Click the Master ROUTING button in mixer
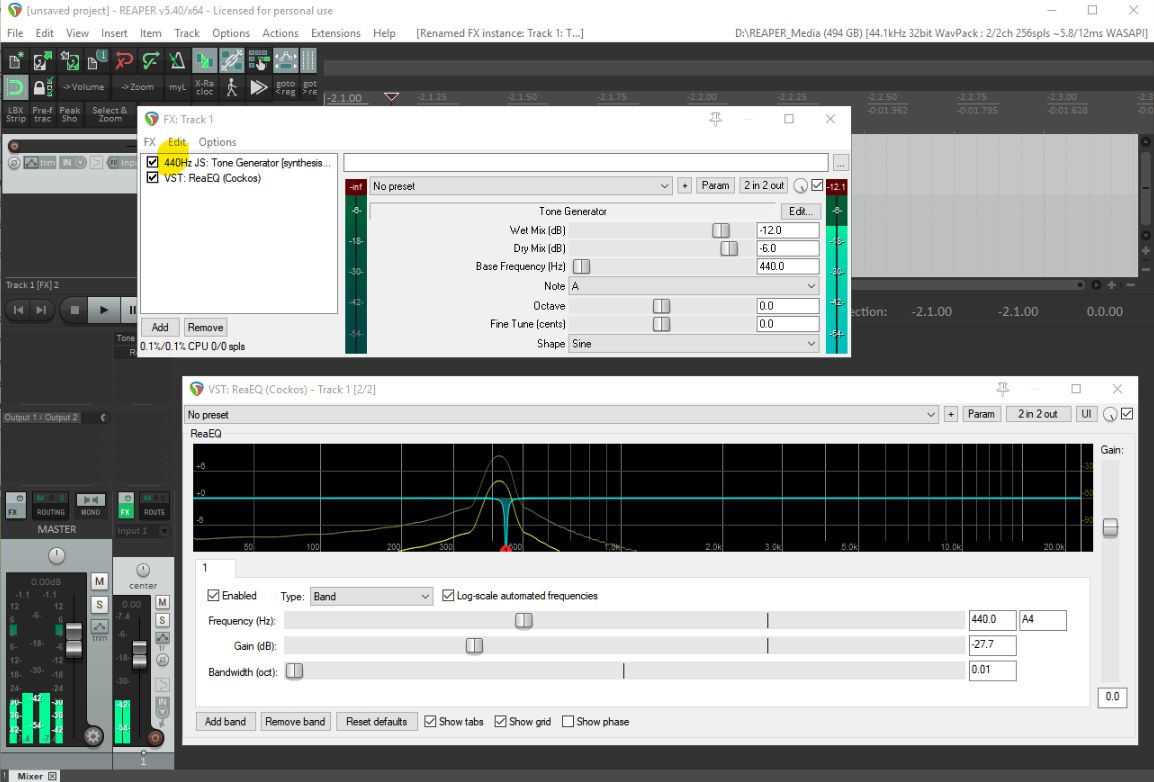This screenshot has height=782, width=1154. pyautogui.click(x=50, y=505)
